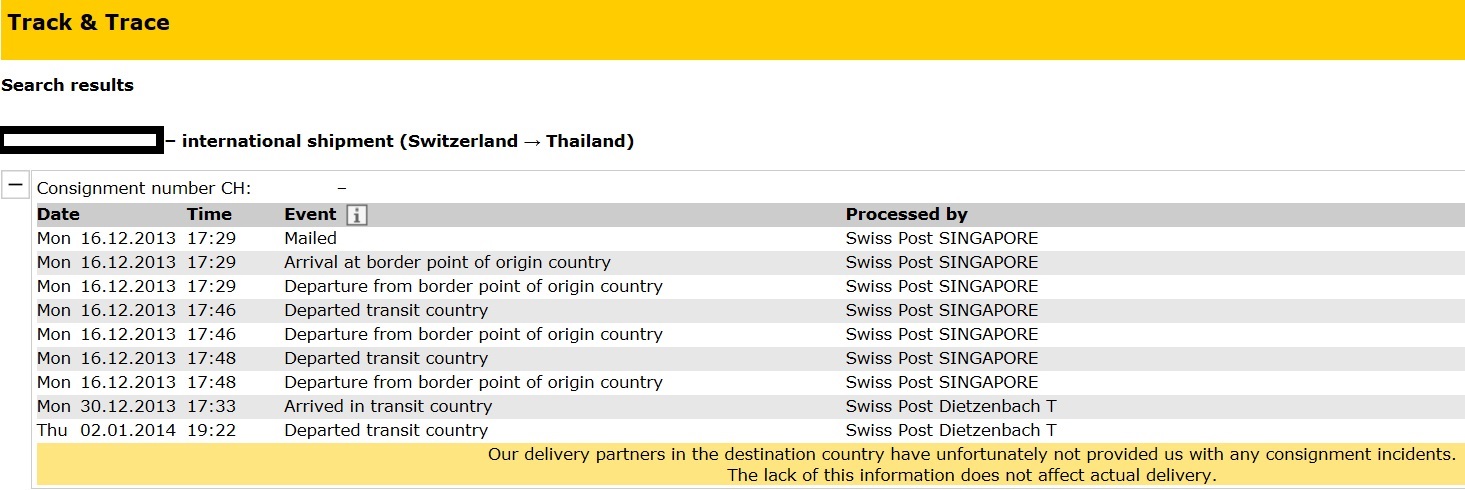Click the Track & Trace page title
The height and width of the screenshot is (490, 1465).
coord(88,22)
